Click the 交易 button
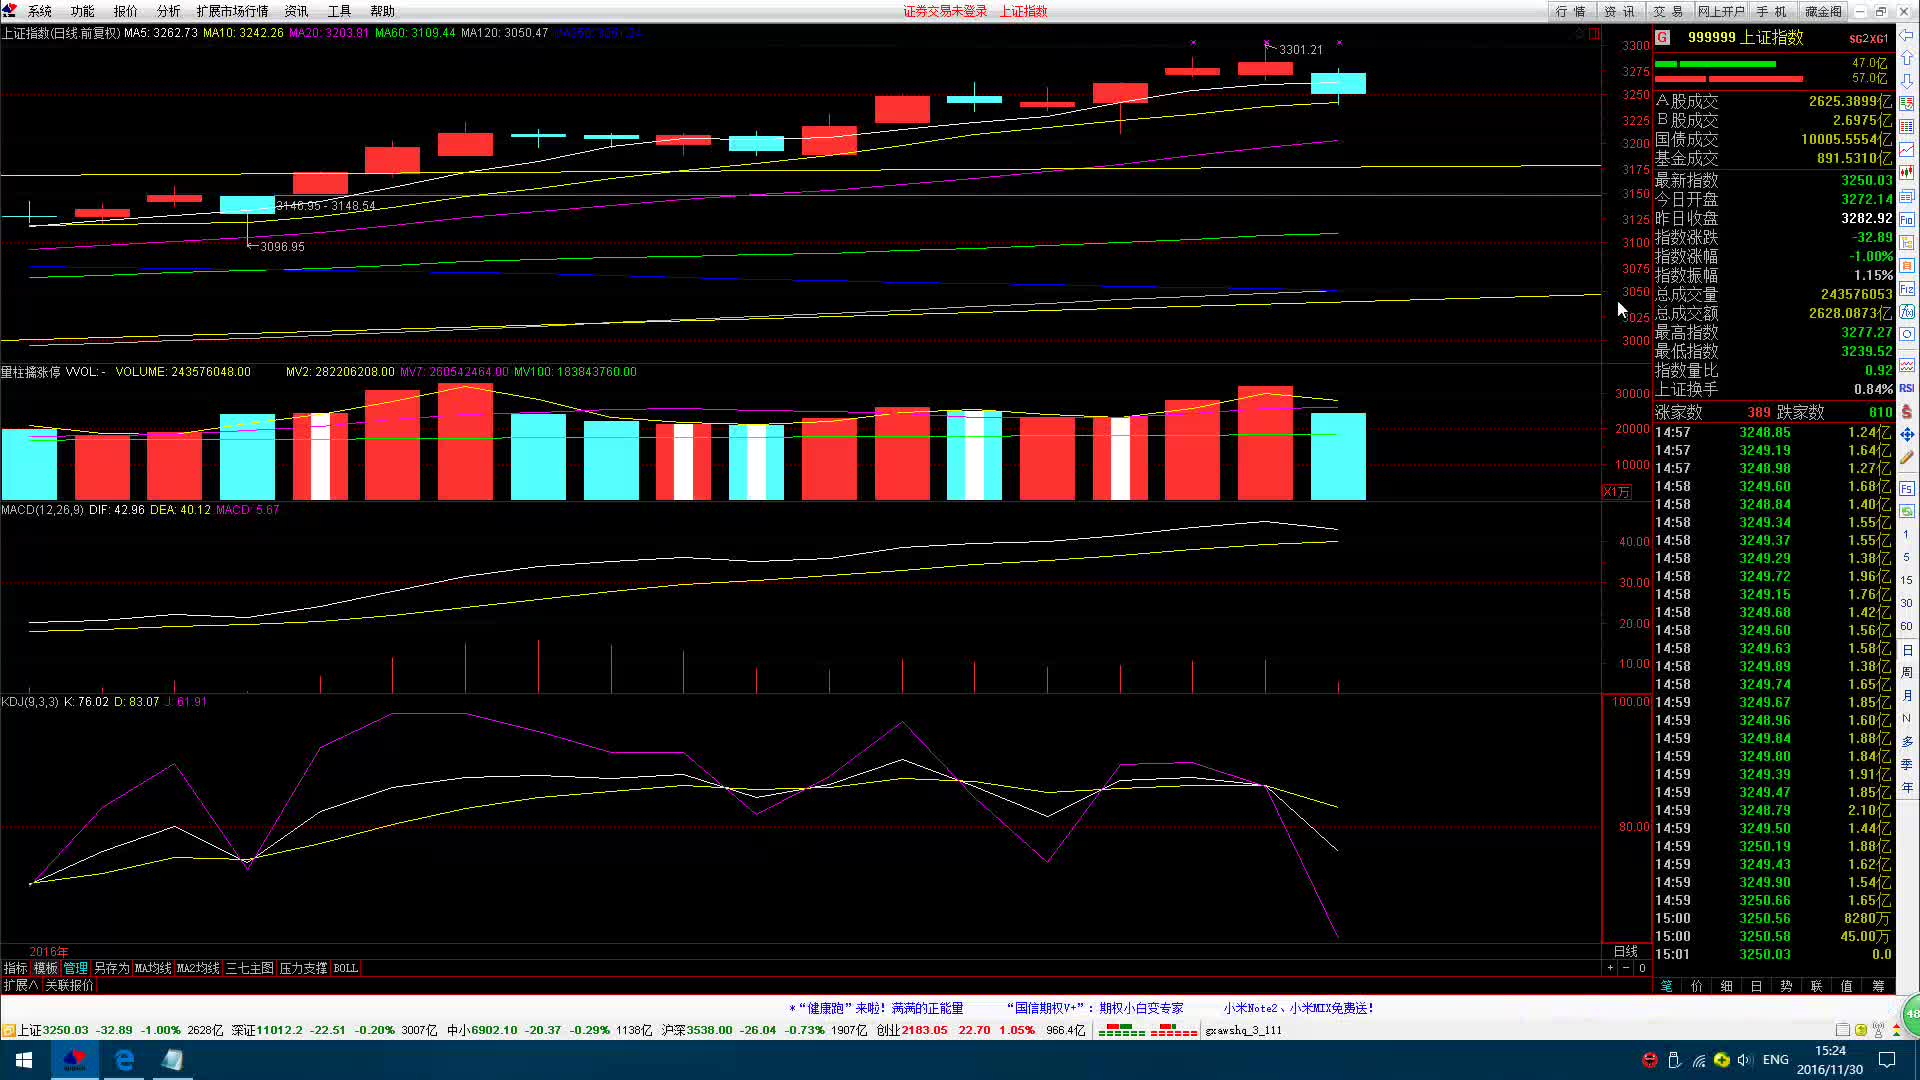The height and width of the screenshot is (1080, 1920). click(x=1668, y=11)
